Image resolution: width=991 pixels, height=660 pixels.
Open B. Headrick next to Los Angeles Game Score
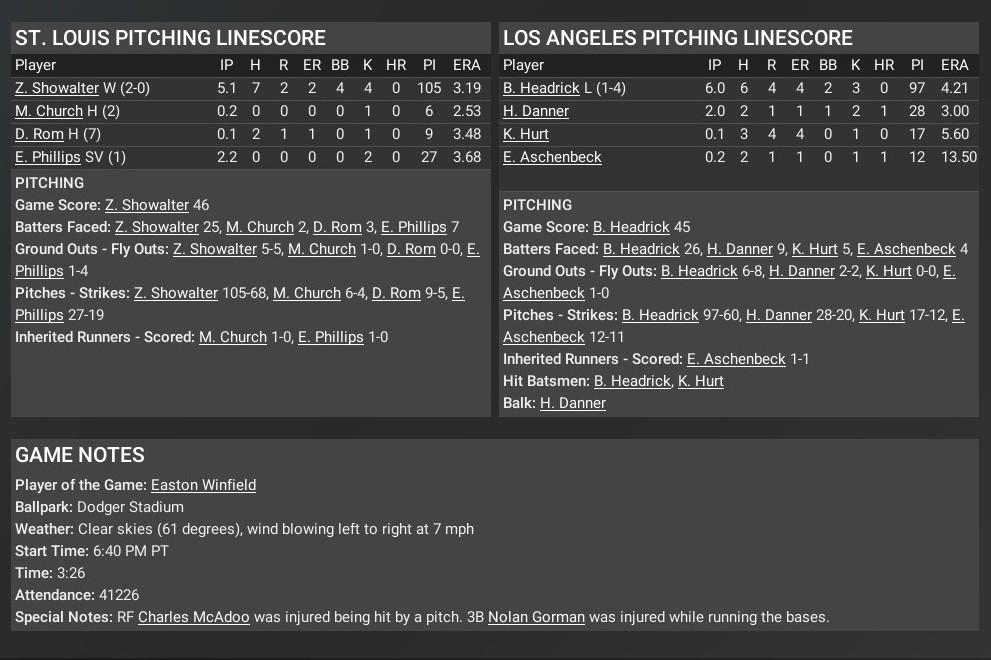coord(631,227)
